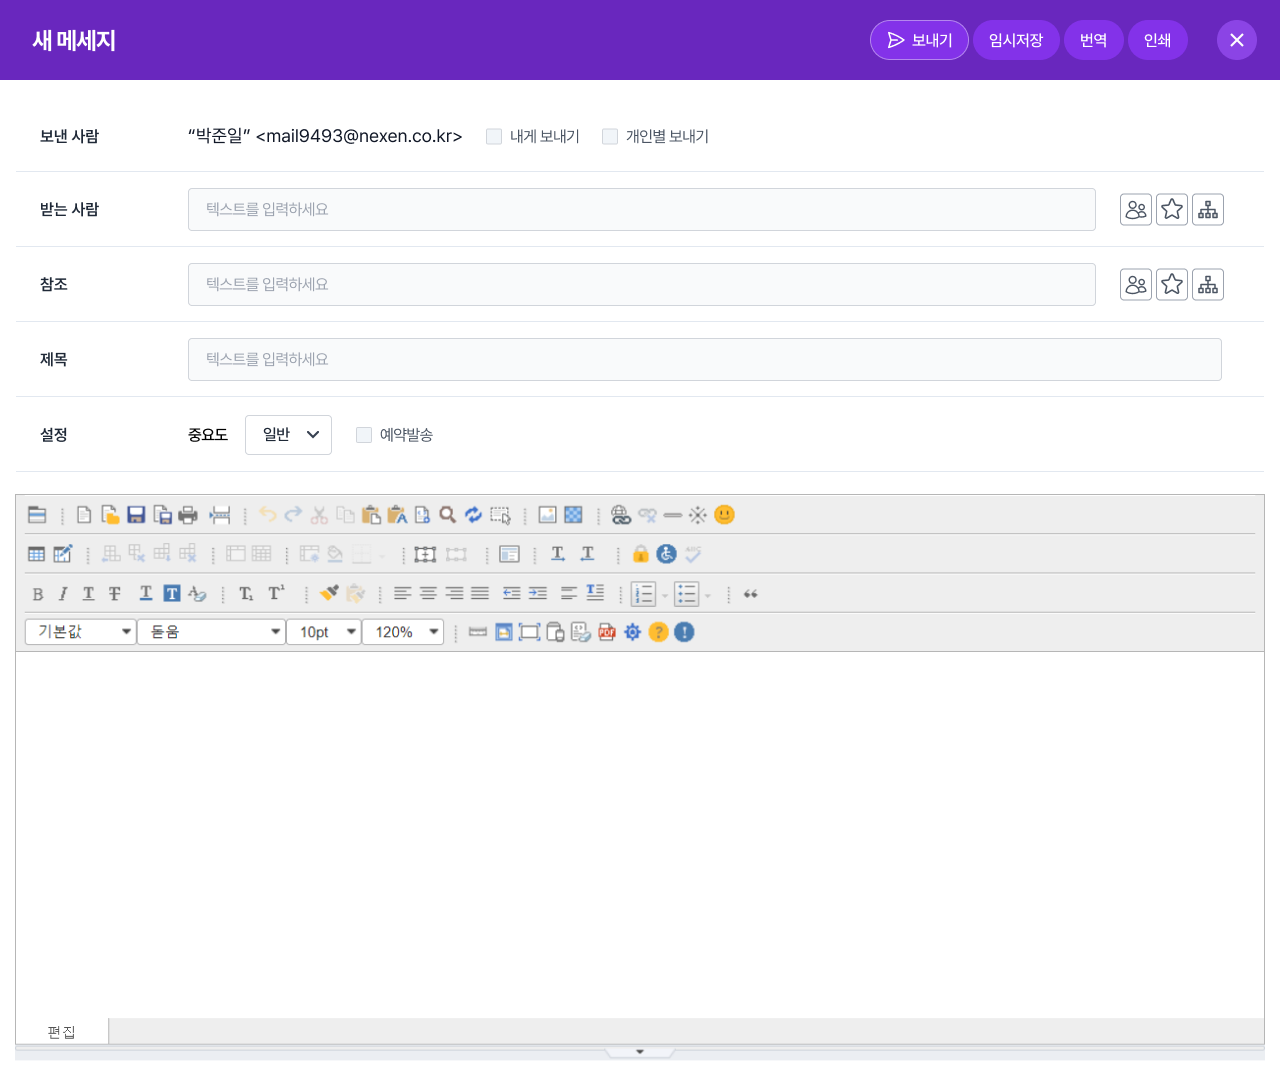Image resolution: width=1280 pixels, height=1081 pixels.
Task: Click the favorites star icon for CC
Action: click(1172, 285)
